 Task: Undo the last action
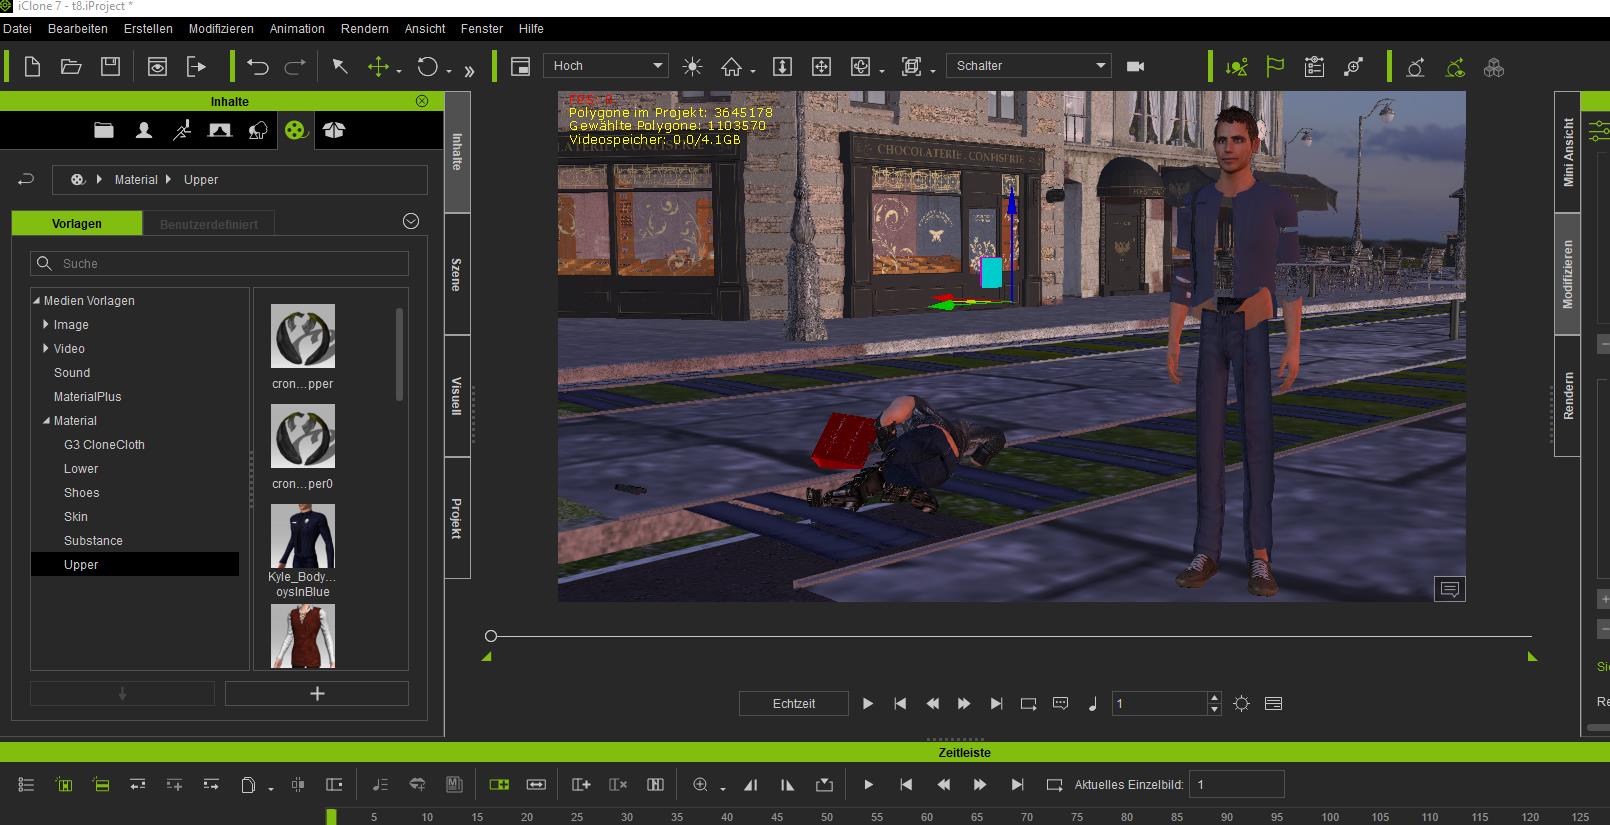point(258,67)
